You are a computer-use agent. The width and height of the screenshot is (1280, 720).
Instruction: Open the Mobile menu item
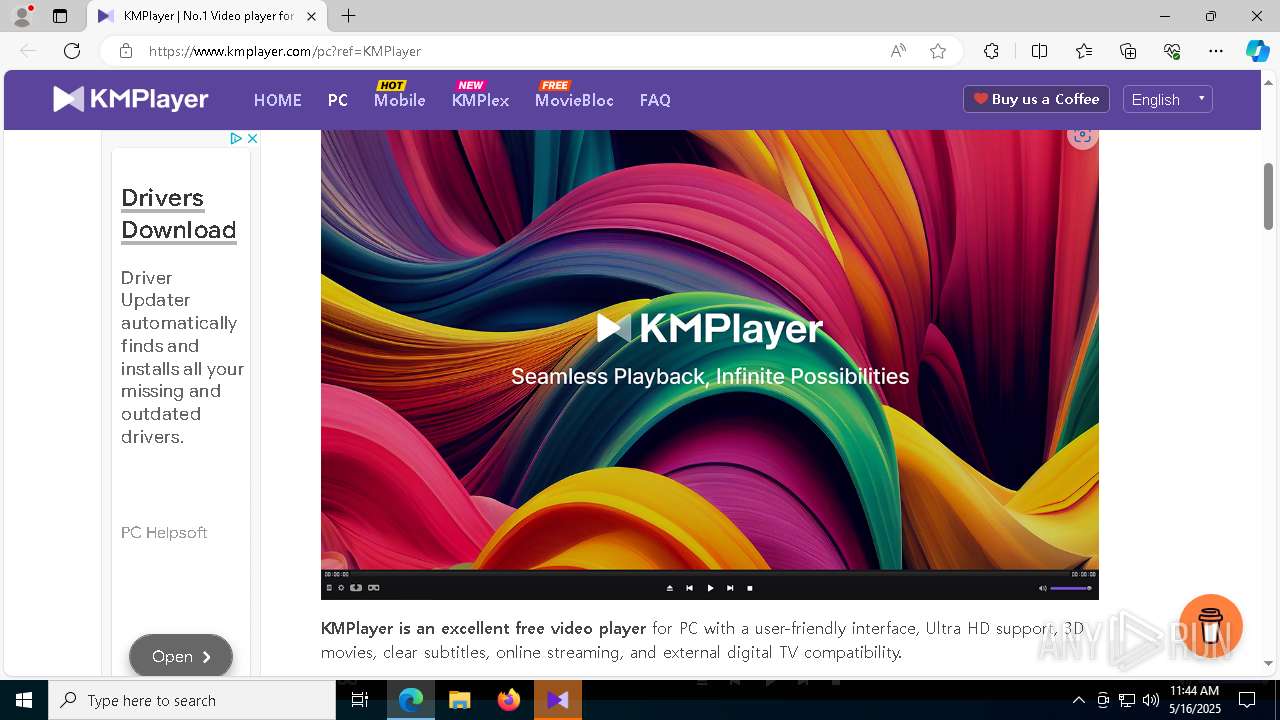(400, 100)
